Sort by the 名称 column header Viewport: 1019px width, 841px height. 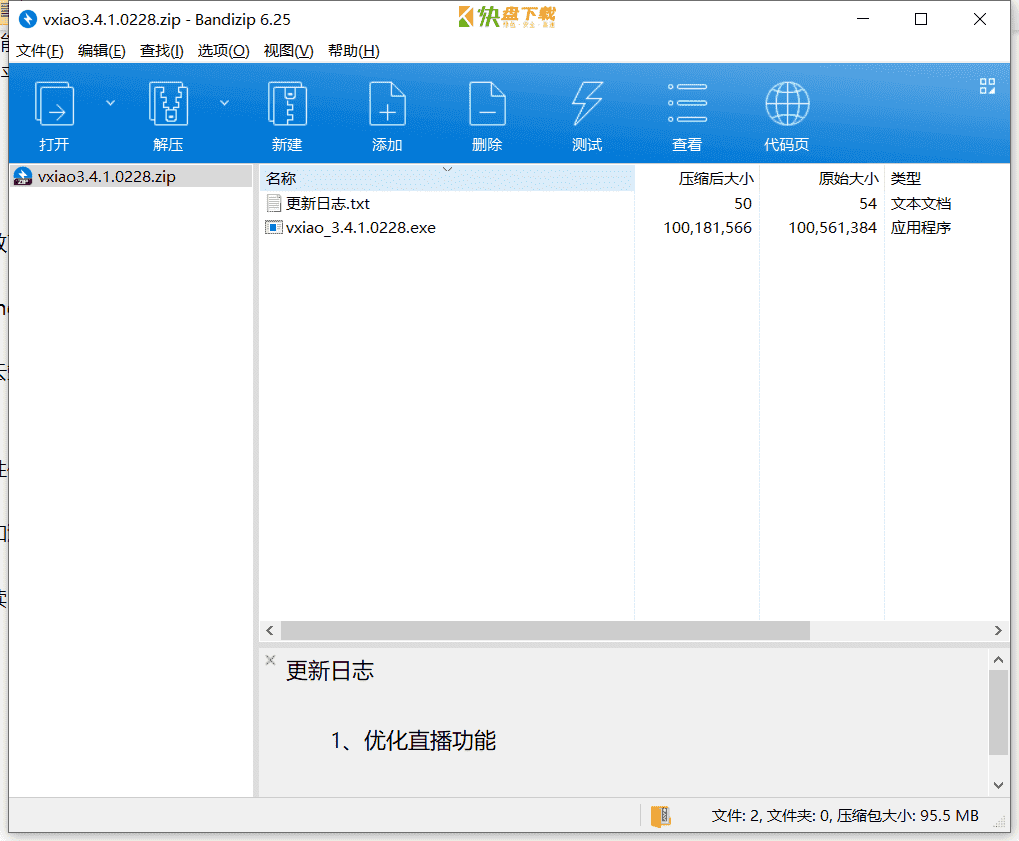[x=447, y=178]
